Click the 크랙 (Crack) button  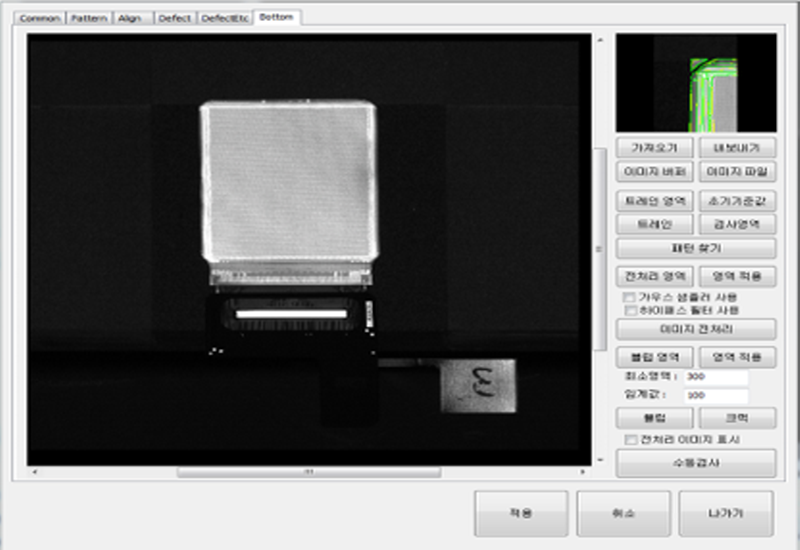(x=737, y=417)
